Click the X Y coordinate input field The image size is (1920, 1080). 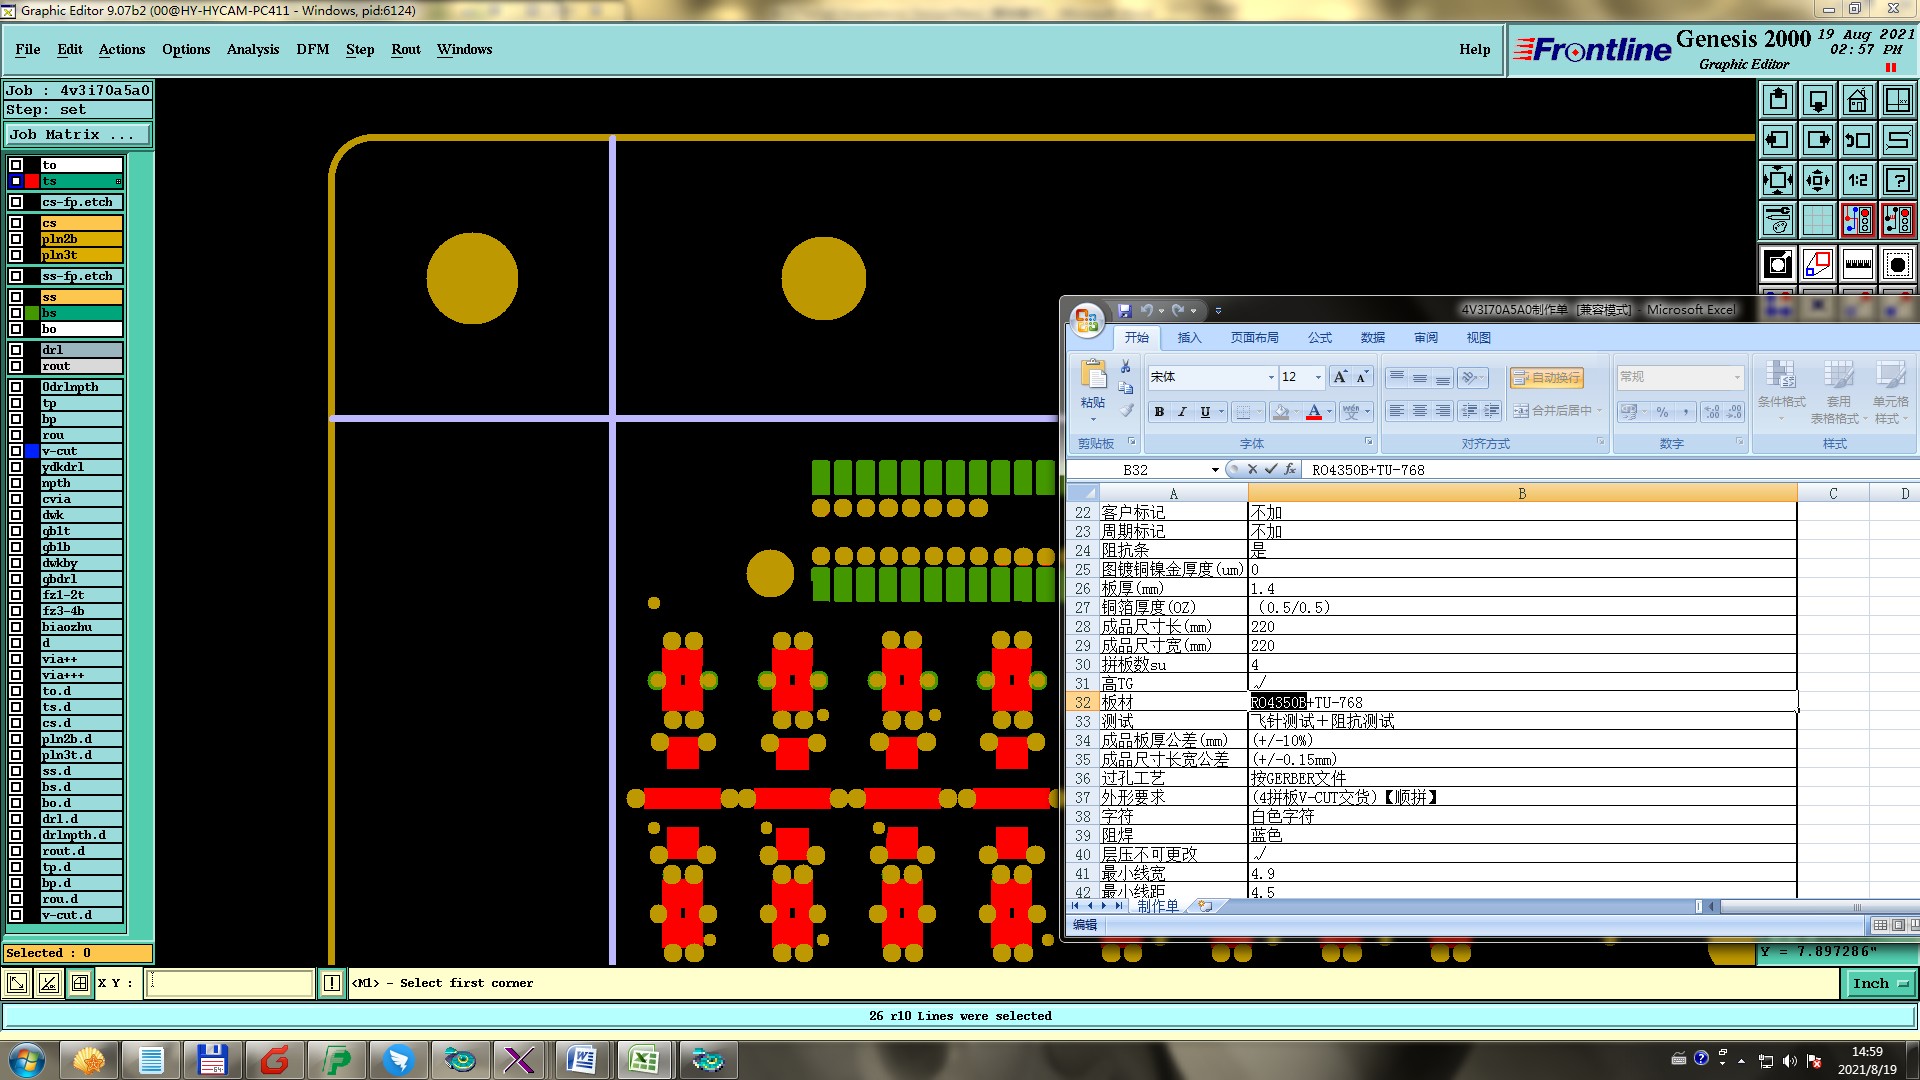coord(230,983)
